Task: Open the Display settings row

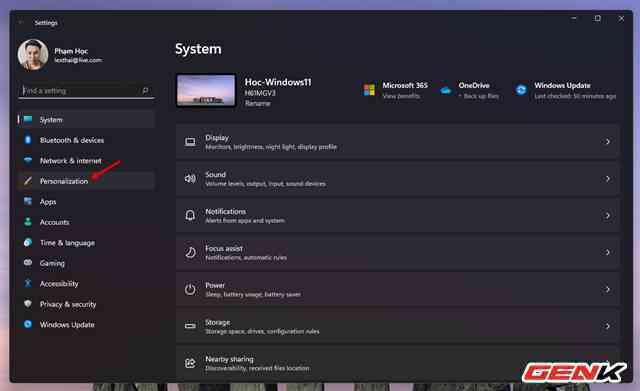Action: (x=398, y=142)
